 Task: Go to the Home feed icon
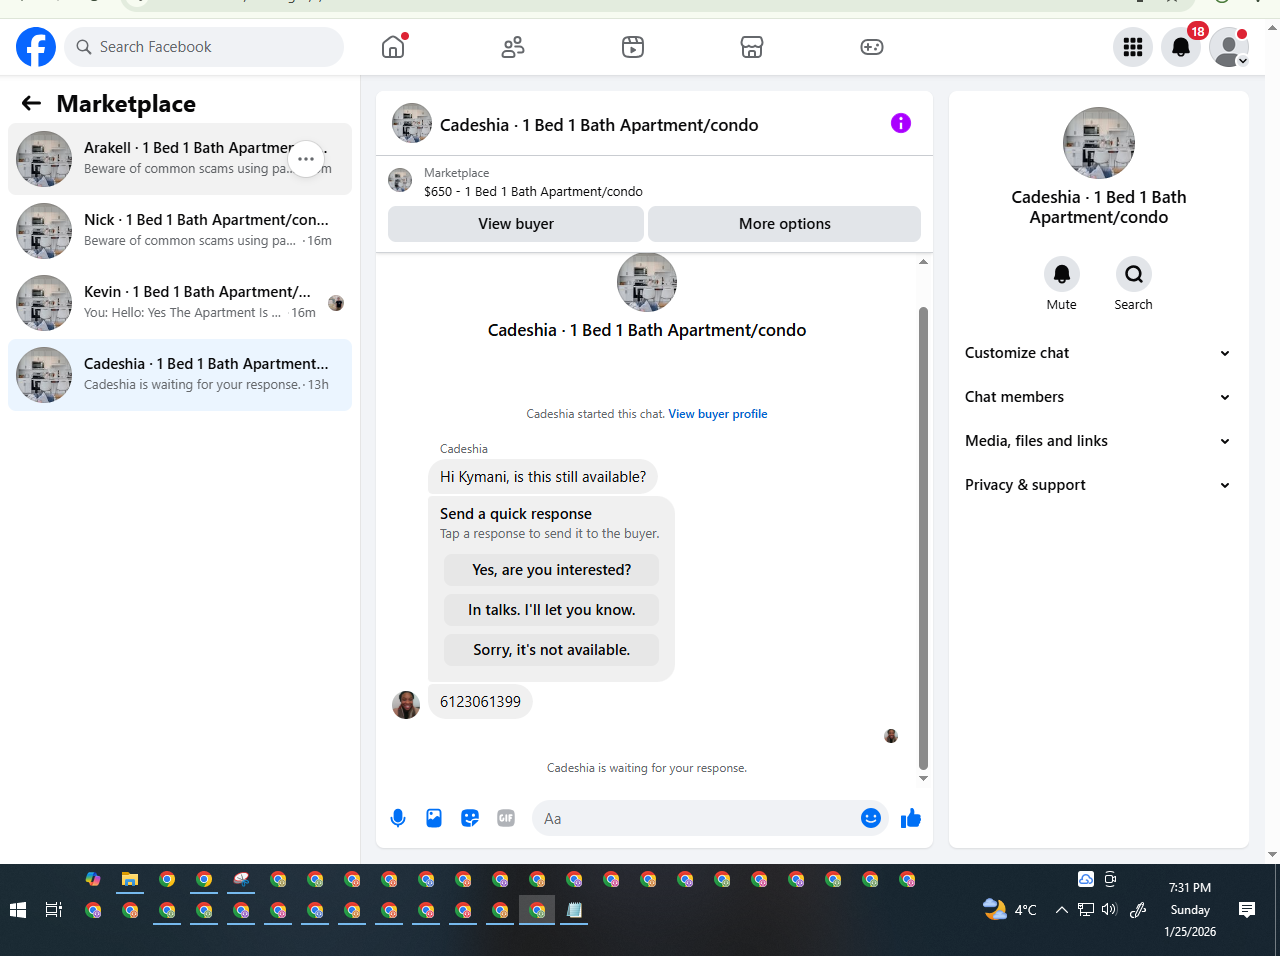point(393,47)
